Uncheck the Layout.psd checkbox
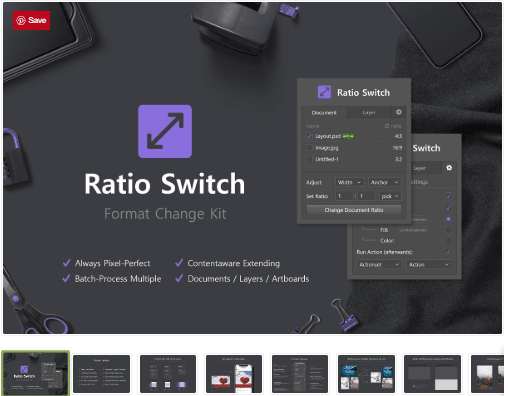 [309, 136]
